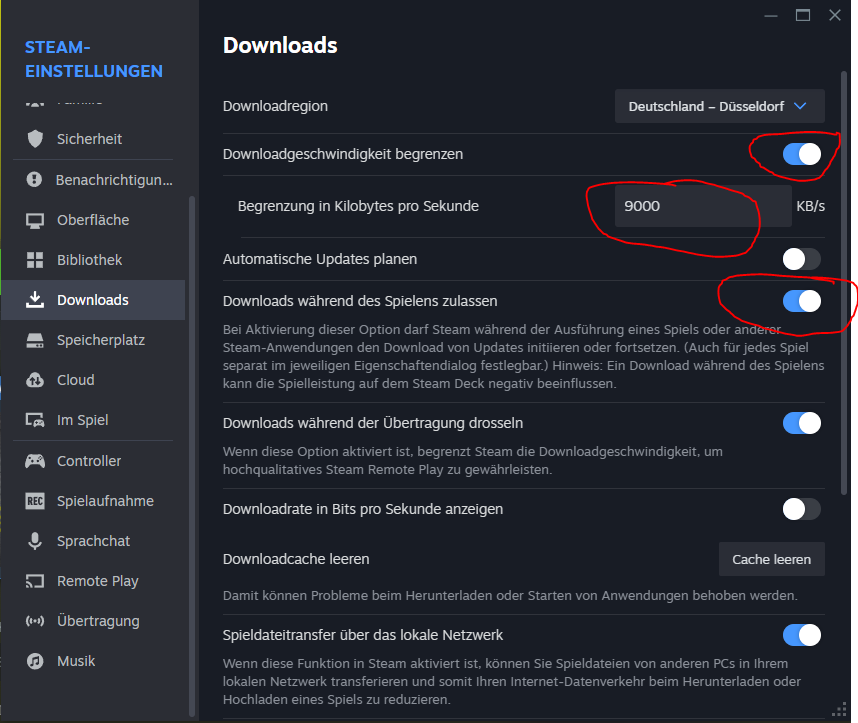Click the KB/s limit field showing 9000
This screenshot has height=723, width=858.
coord(703,206)
